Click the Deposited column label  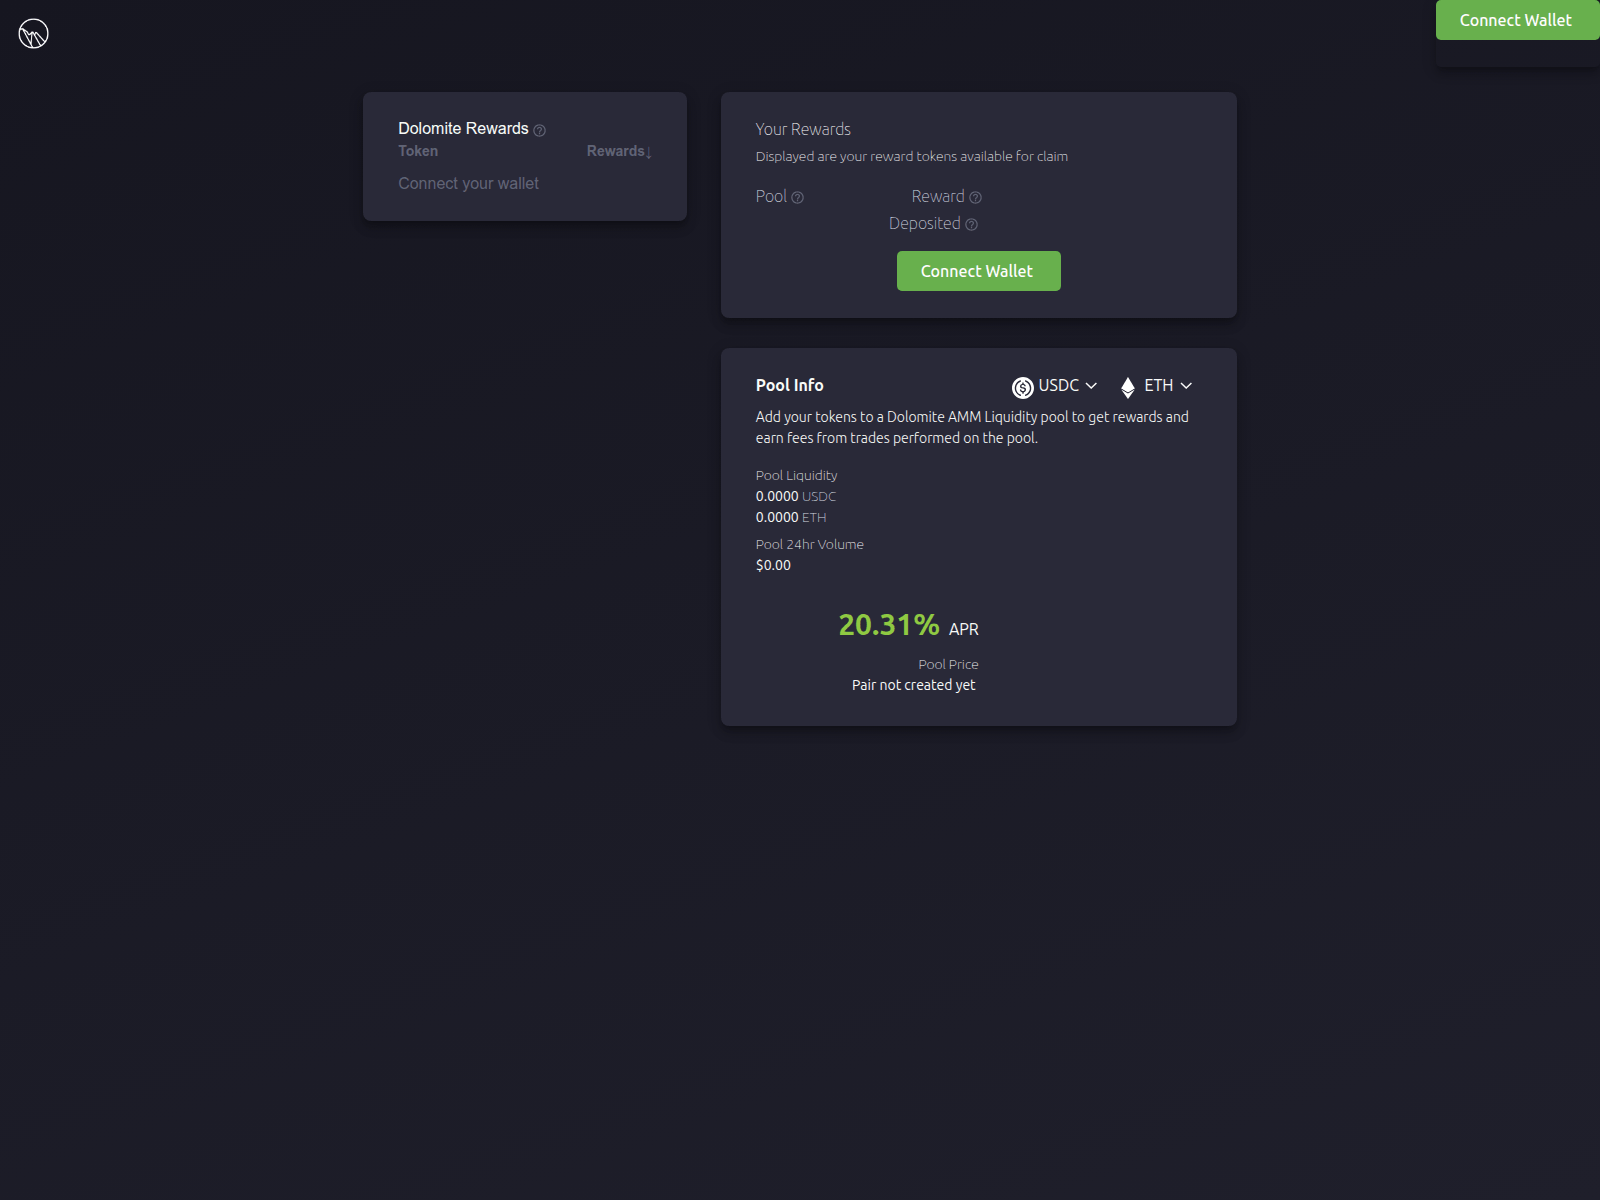pos(924,223)
